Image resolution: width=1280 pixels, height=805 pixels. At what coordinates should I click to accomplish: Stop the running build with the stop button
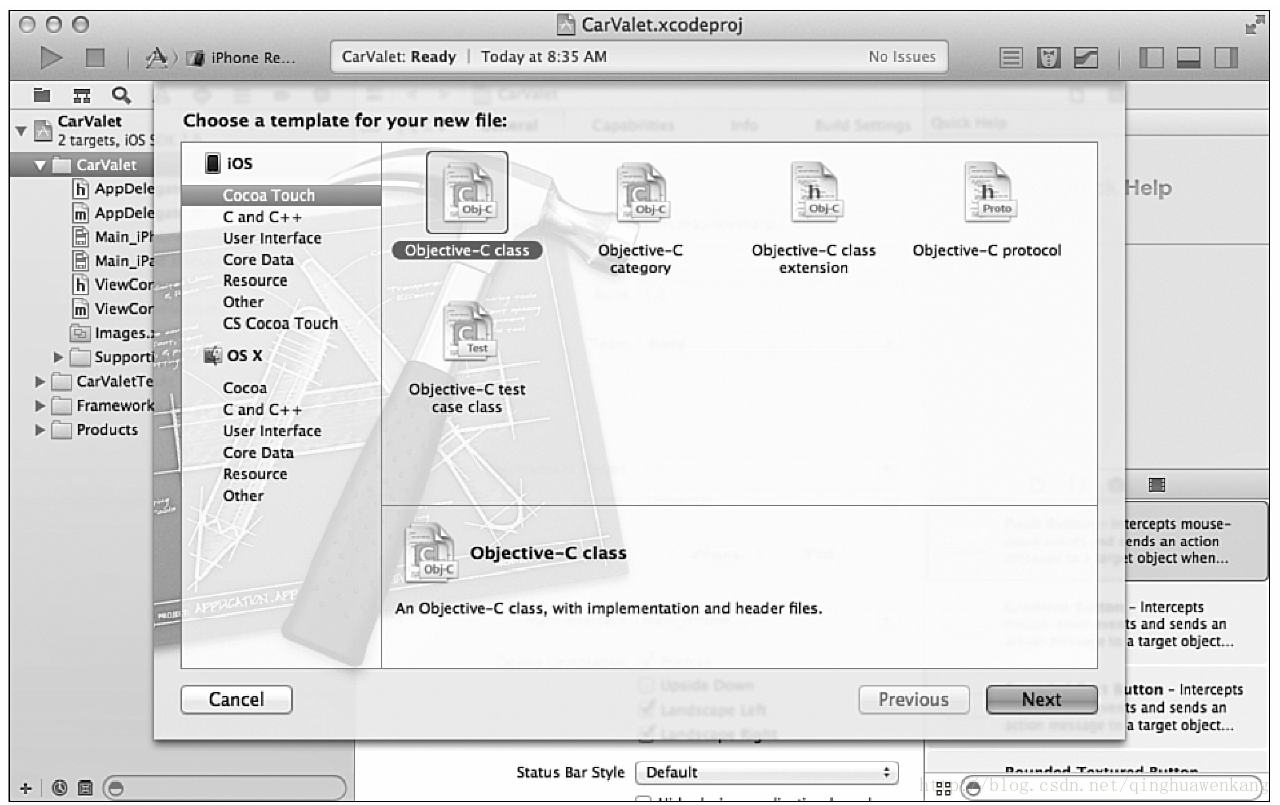(95, 58)
